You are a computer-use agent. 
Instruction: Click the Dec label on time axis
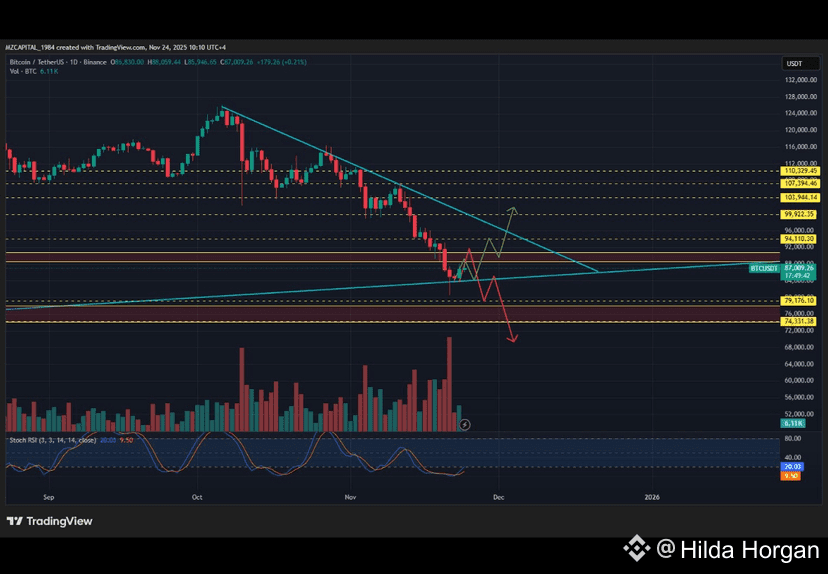(498, 497)
